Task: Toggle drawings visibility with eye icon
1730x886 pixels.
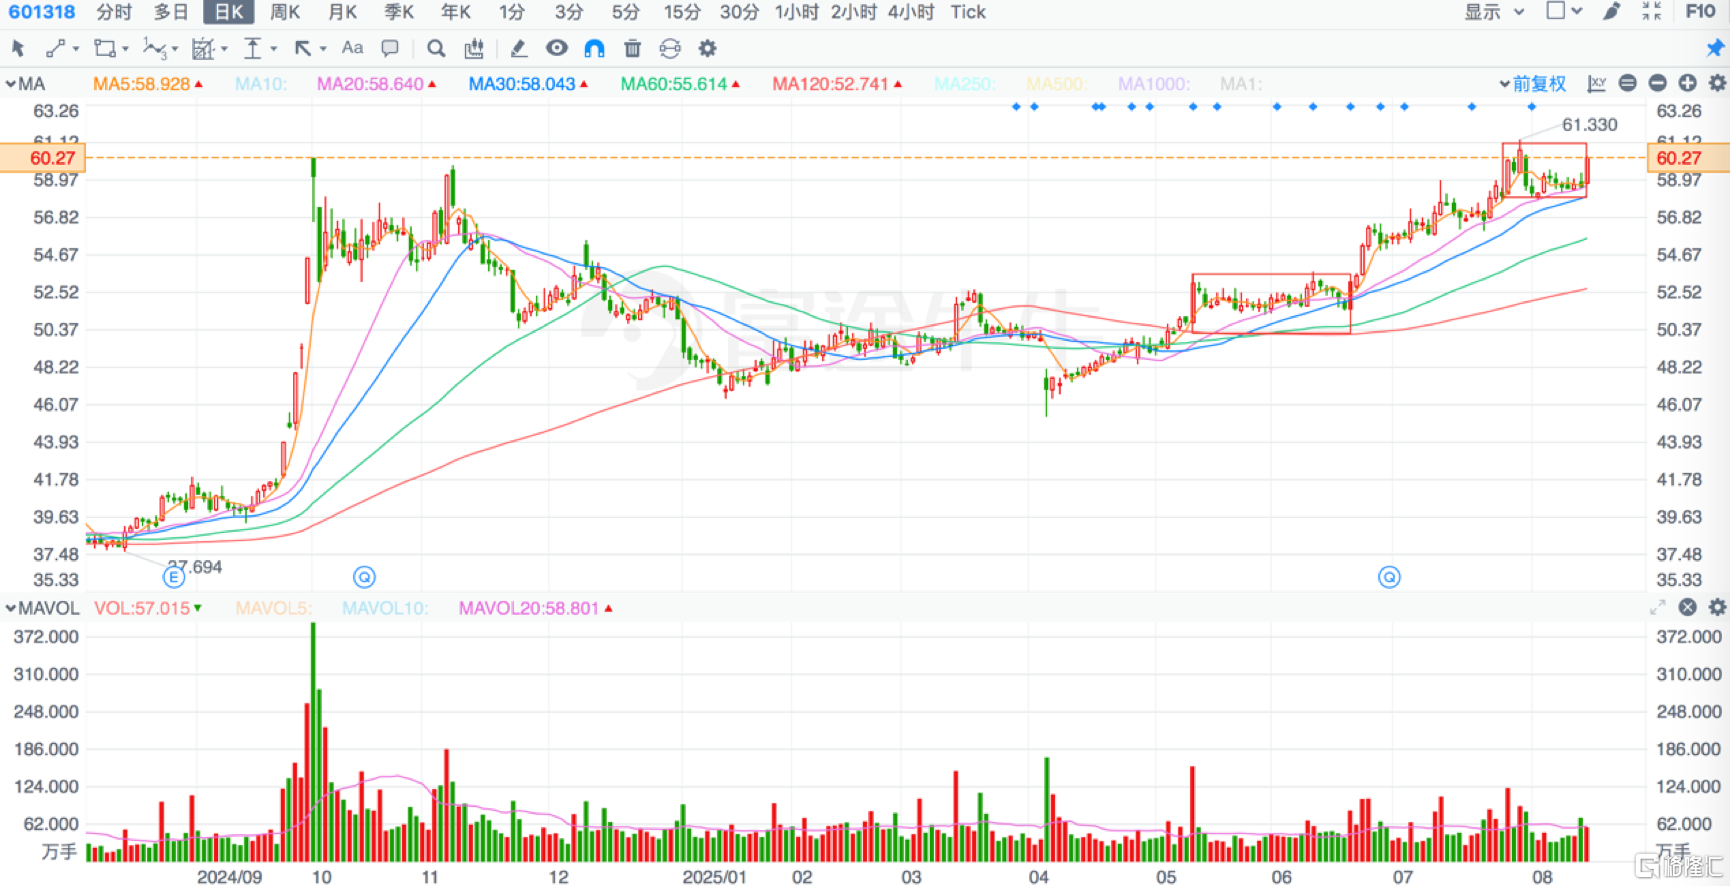Action: [556, 48]
